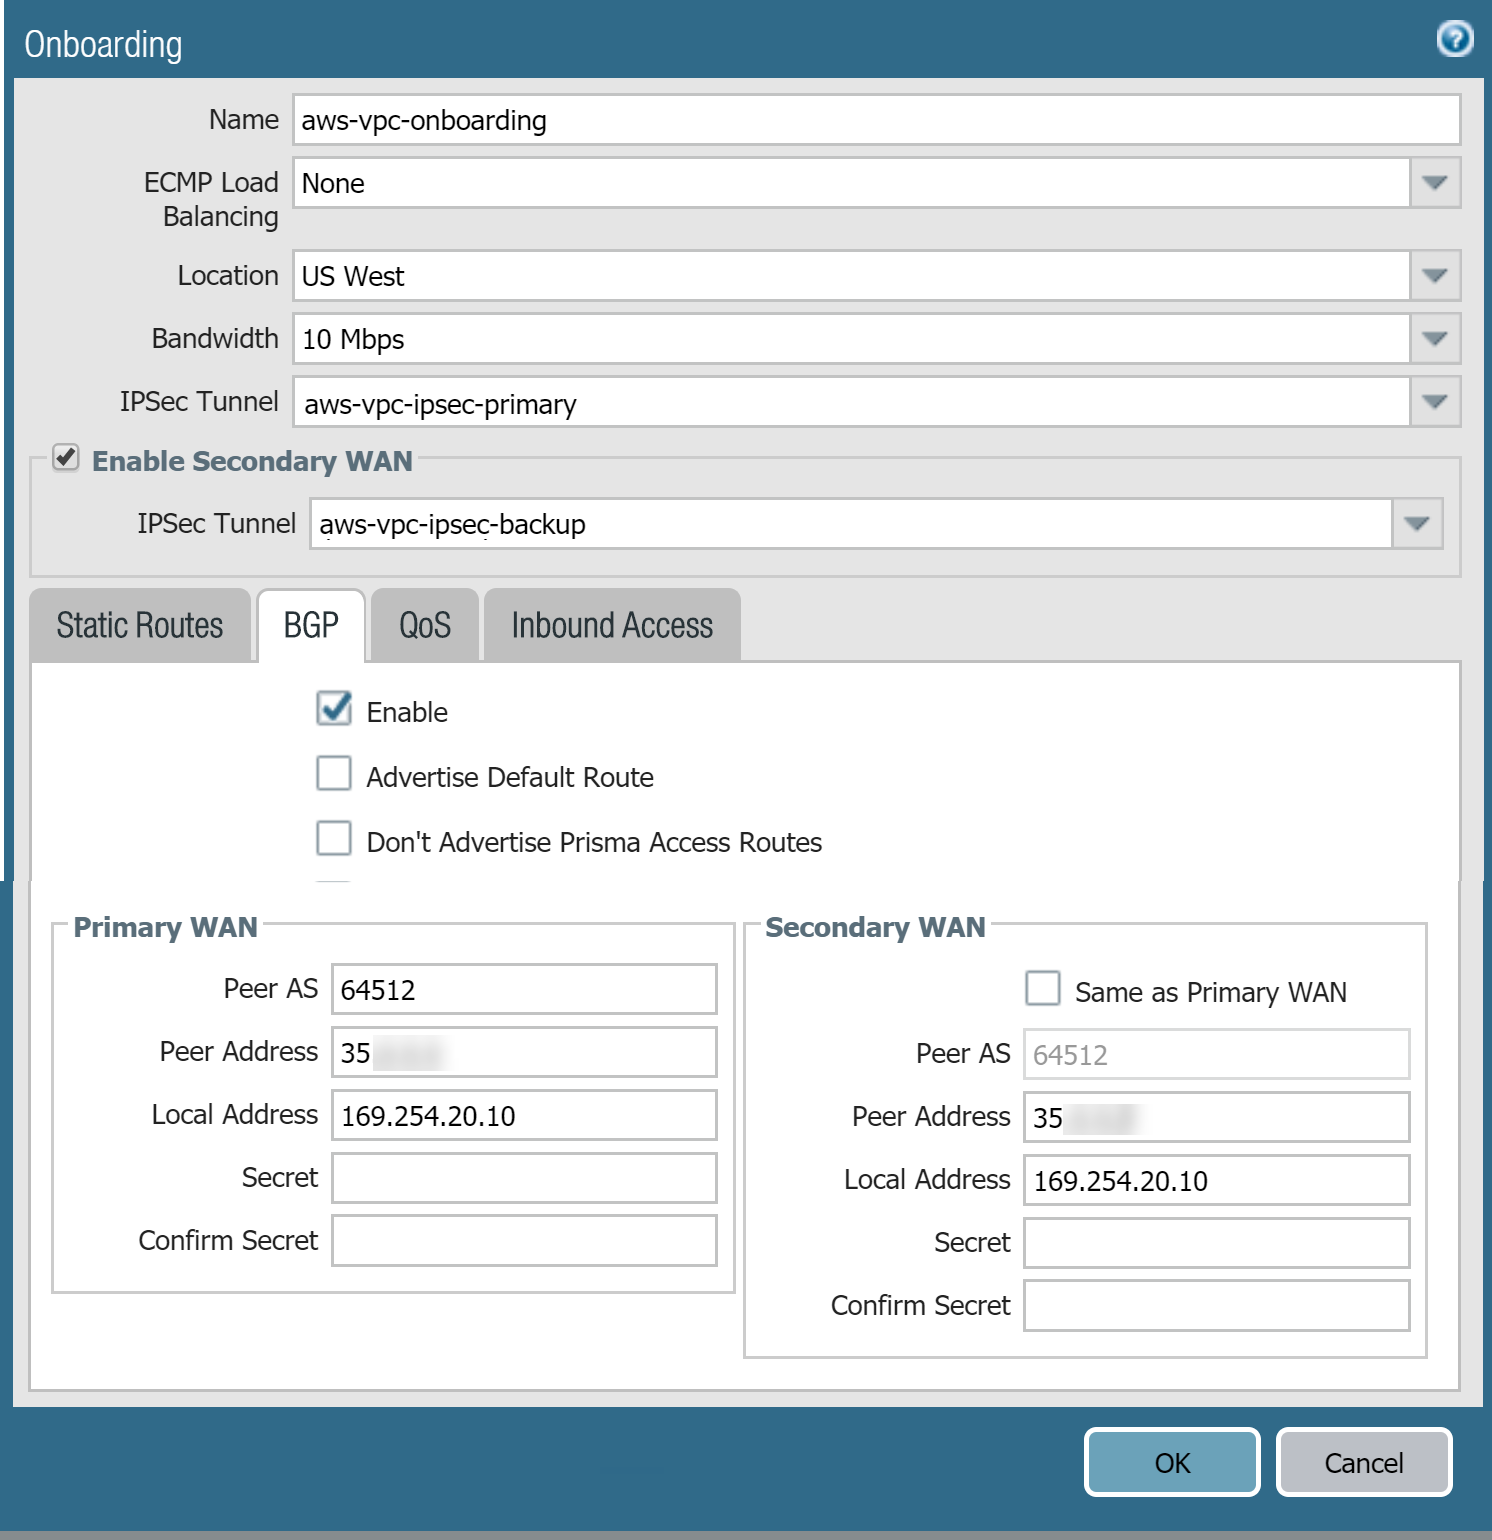Open the QoS tab
This screenshot has width=1492, height=1540.
(x=425, y=626)
